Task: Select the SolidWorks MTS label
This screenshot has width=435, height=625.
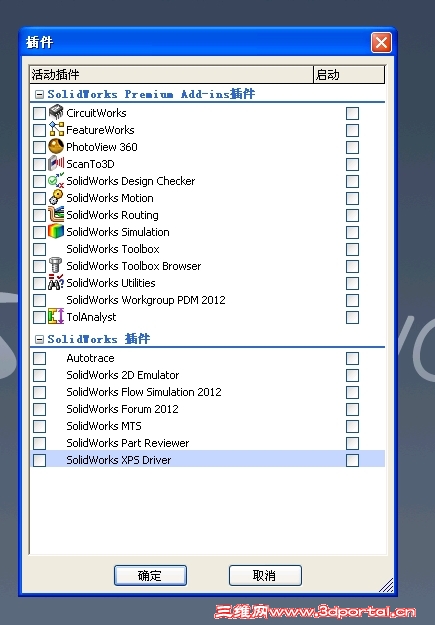Action: [x=104, y=426]
